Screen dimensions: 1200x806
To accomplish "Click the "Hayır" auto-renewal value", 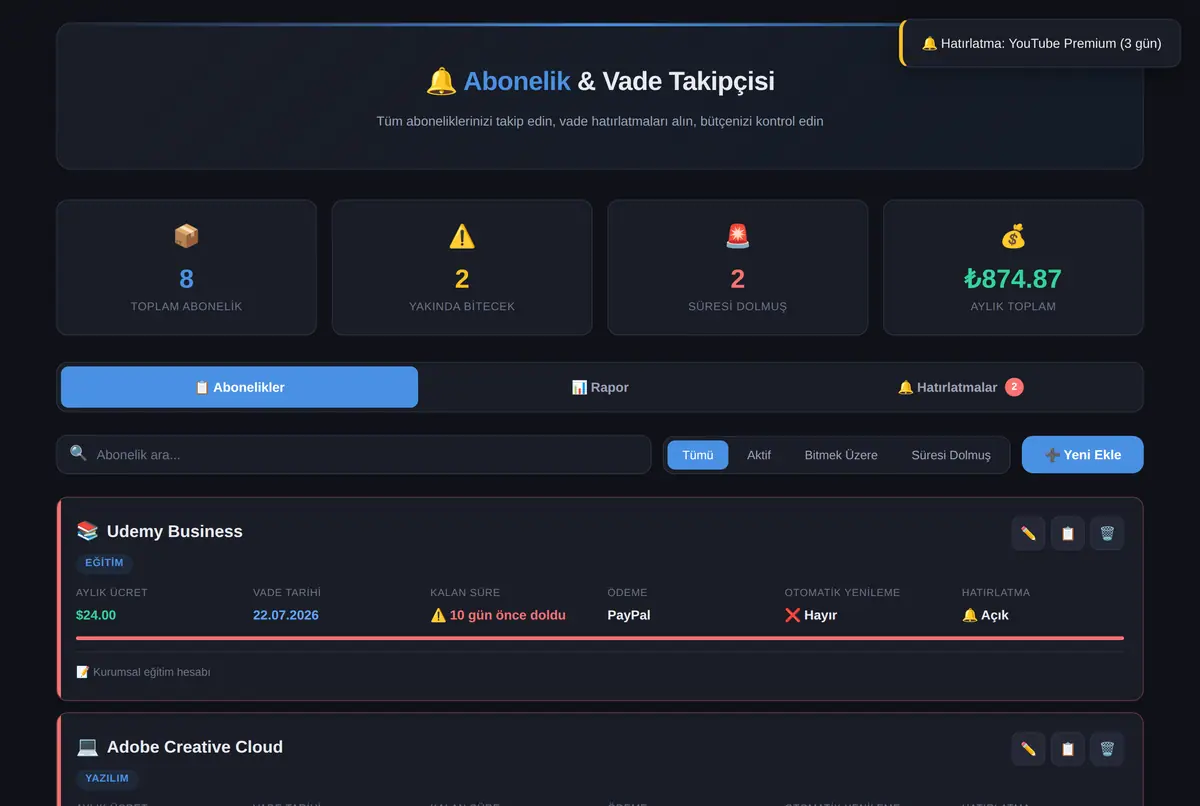I will [811, 615].
